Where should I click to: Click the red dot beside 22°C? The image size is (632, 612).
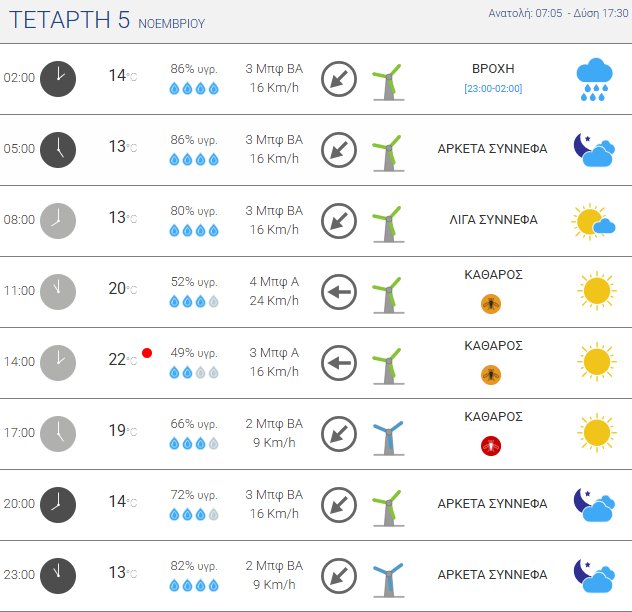[147, 353]
